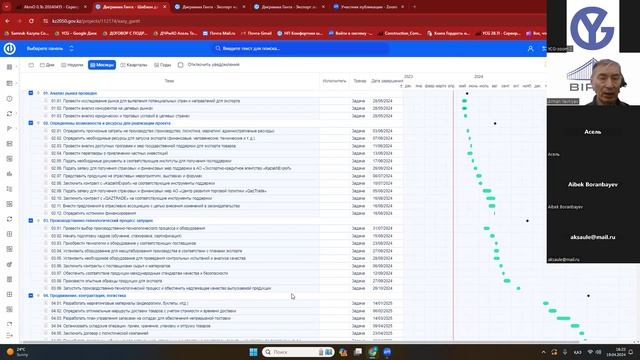
Task: Click the topmost grid icon in left sidebar
Action: 9,67
